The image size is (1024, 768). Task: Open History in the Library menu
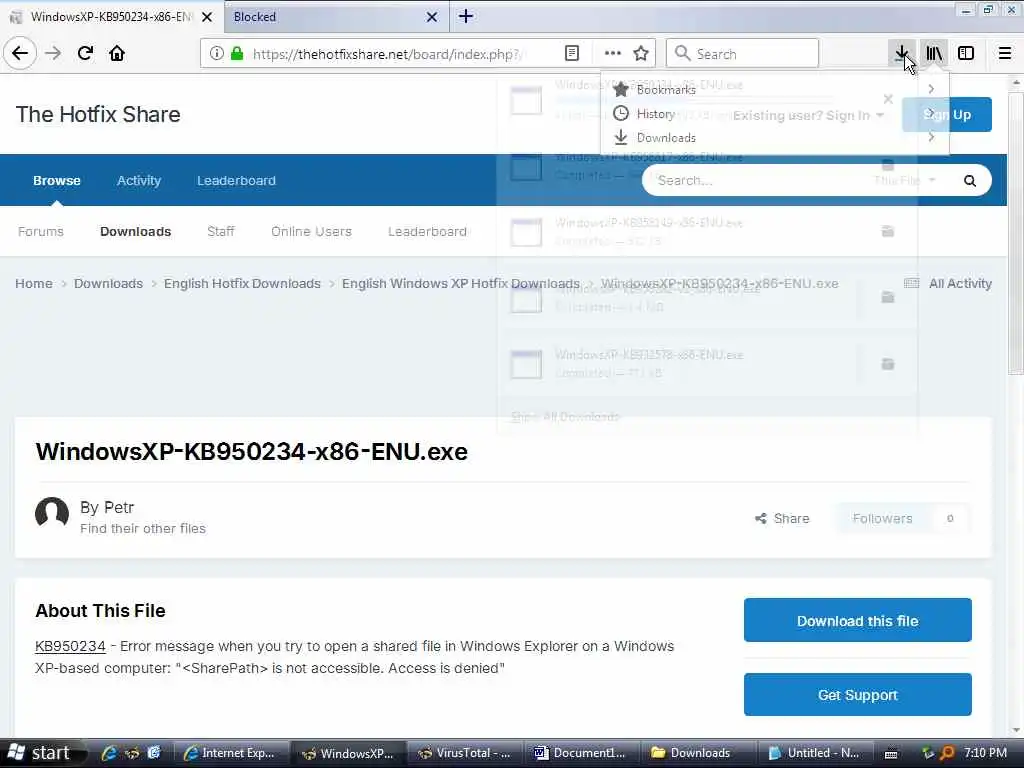tap(774, 114)
